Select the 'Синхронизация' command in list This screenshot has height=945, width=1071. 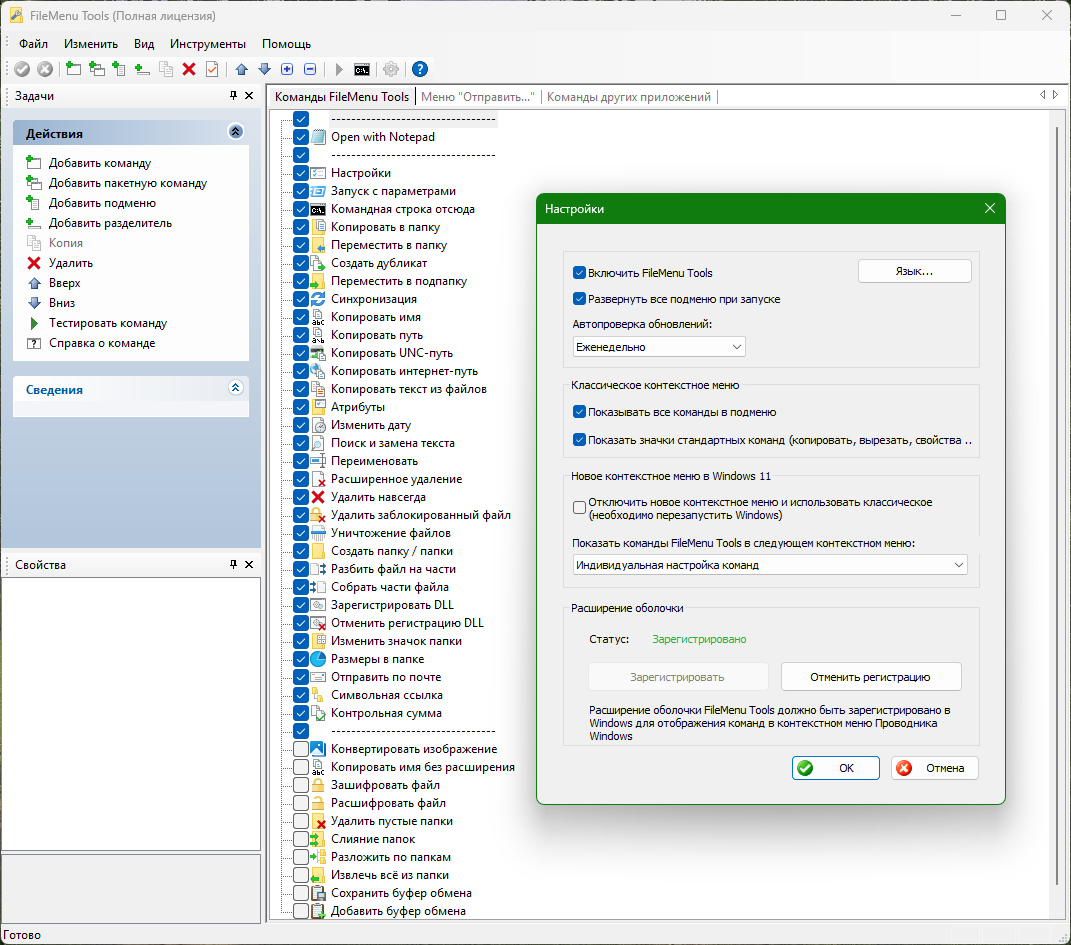tap(374, 299)
